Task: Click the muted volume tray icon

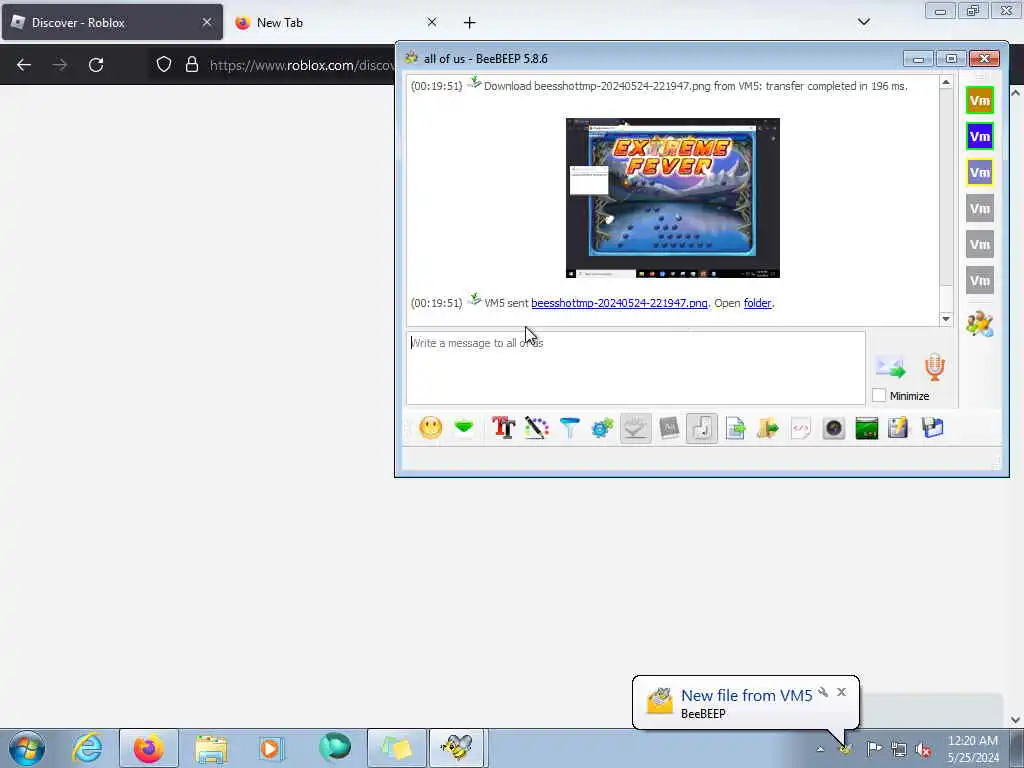Action: 923,749
